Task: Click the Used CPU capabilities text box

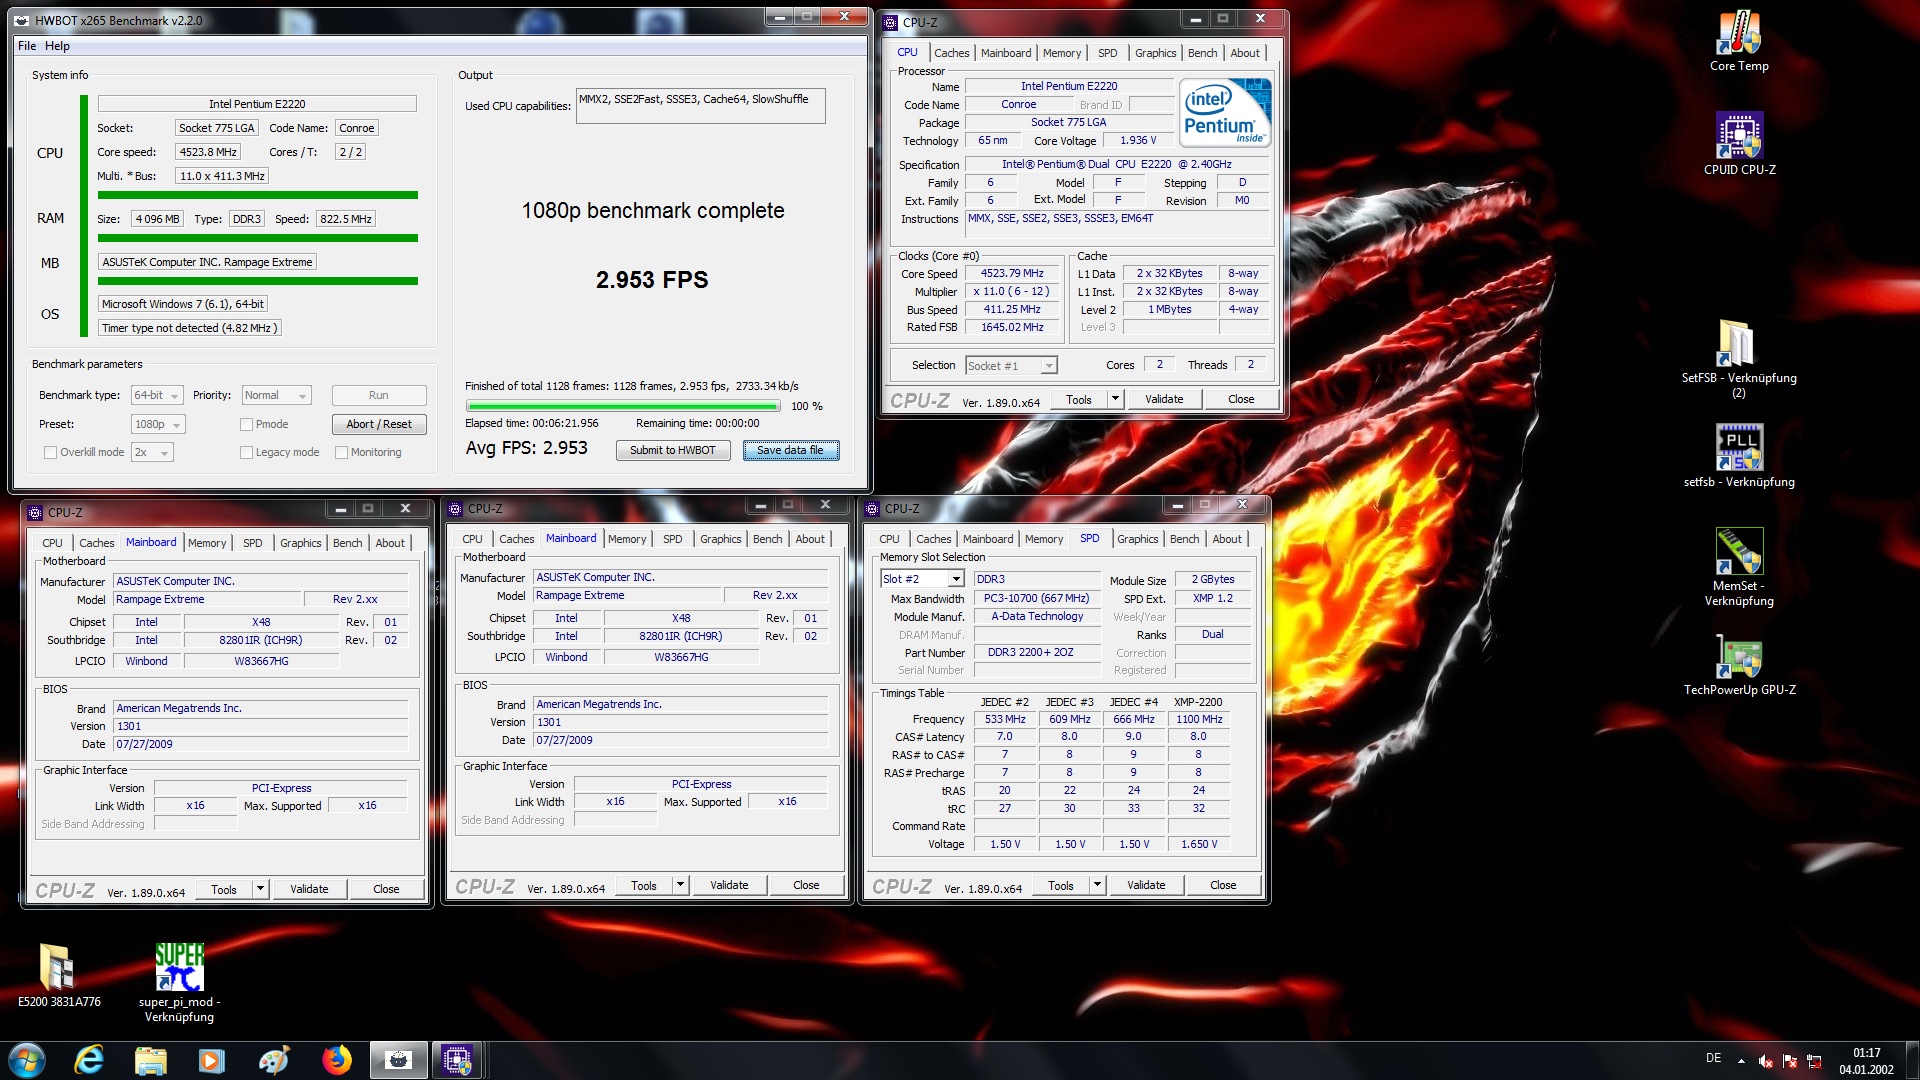Action: (x=701, y=106)
